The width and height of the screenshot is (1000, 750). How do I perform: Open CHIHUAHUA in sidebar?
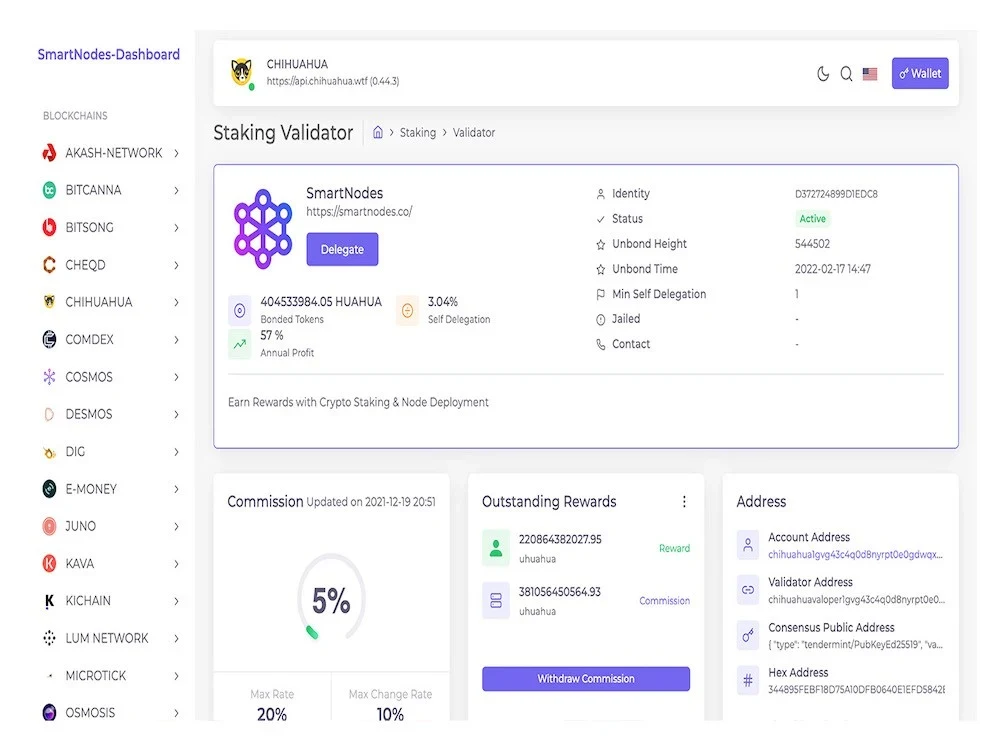(x=111, y=302)
